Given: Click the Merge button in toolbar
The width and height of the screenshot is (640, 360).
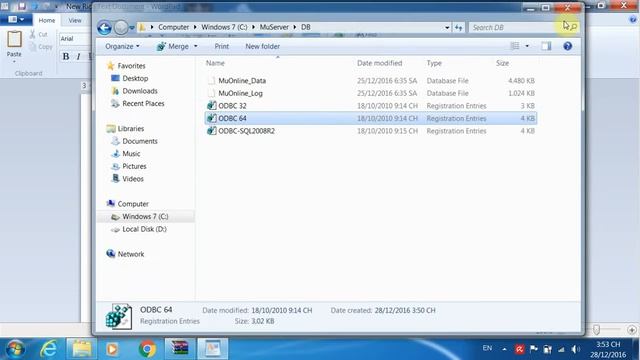Looking at the screenshot, I should pos(173,46).
